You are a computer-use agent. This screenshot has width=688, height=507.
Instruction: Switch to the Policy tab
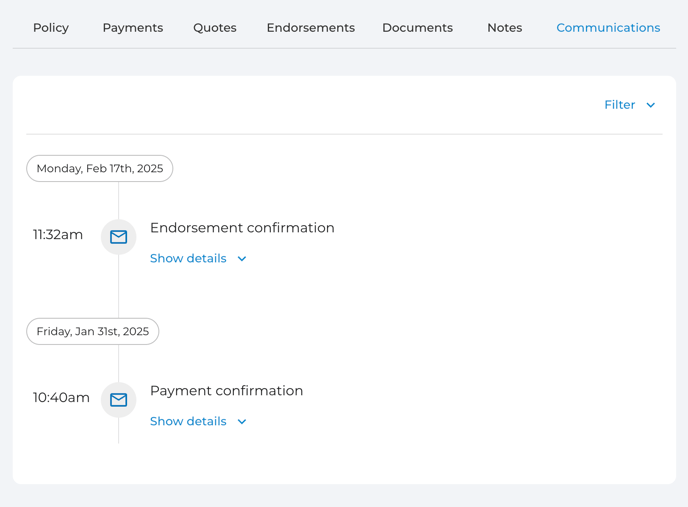click(51, 28)
